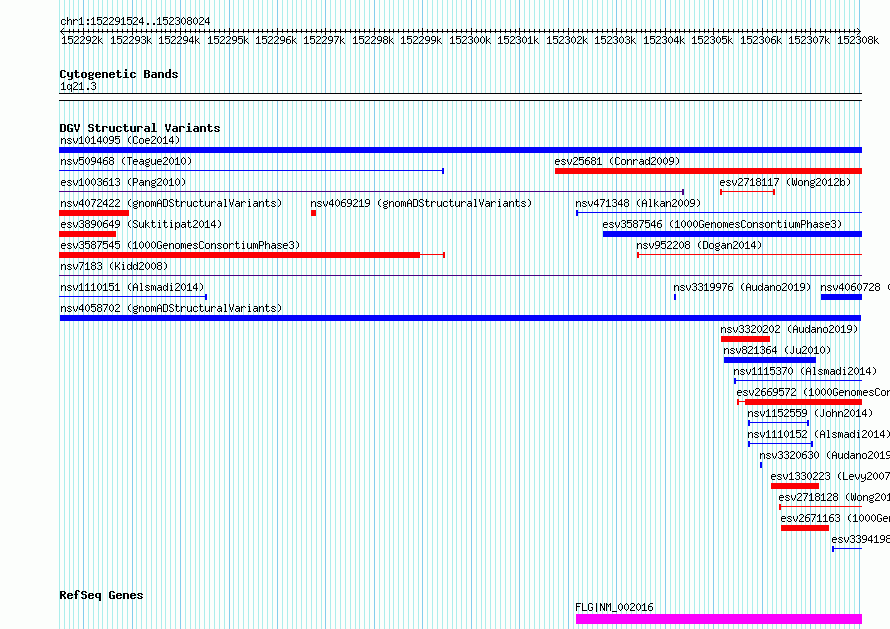Open the nsv509468 (Teague2010) variant label
This screenshot has width=890, height=629.
click(x=126, y=161)
